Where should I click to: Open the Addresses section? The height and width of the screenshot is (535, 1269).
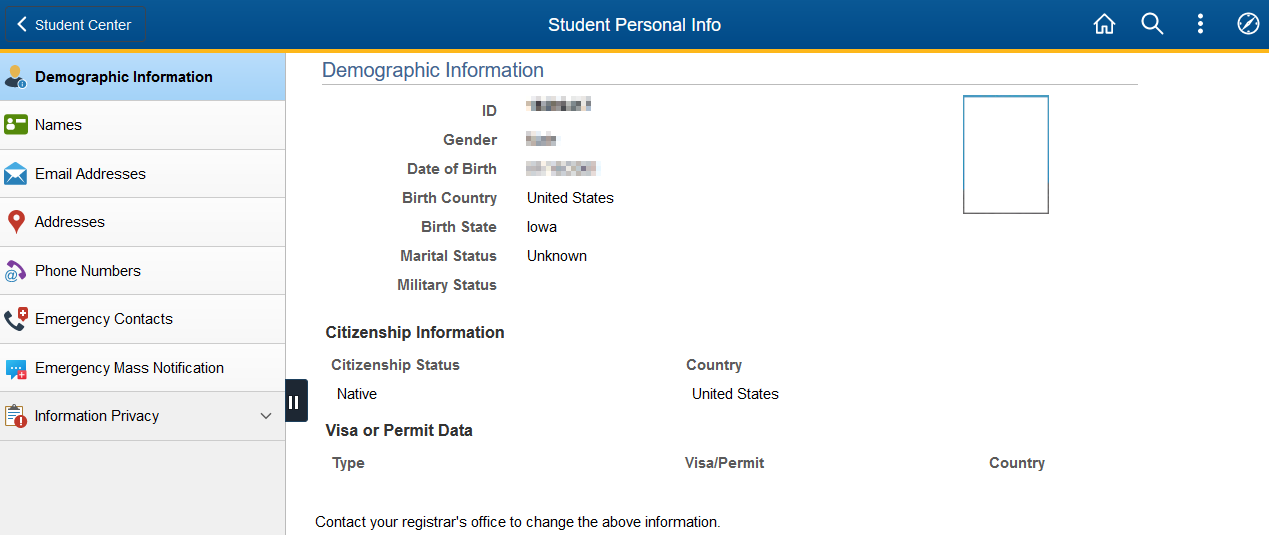pyautogui.click(x=70, y=222)
